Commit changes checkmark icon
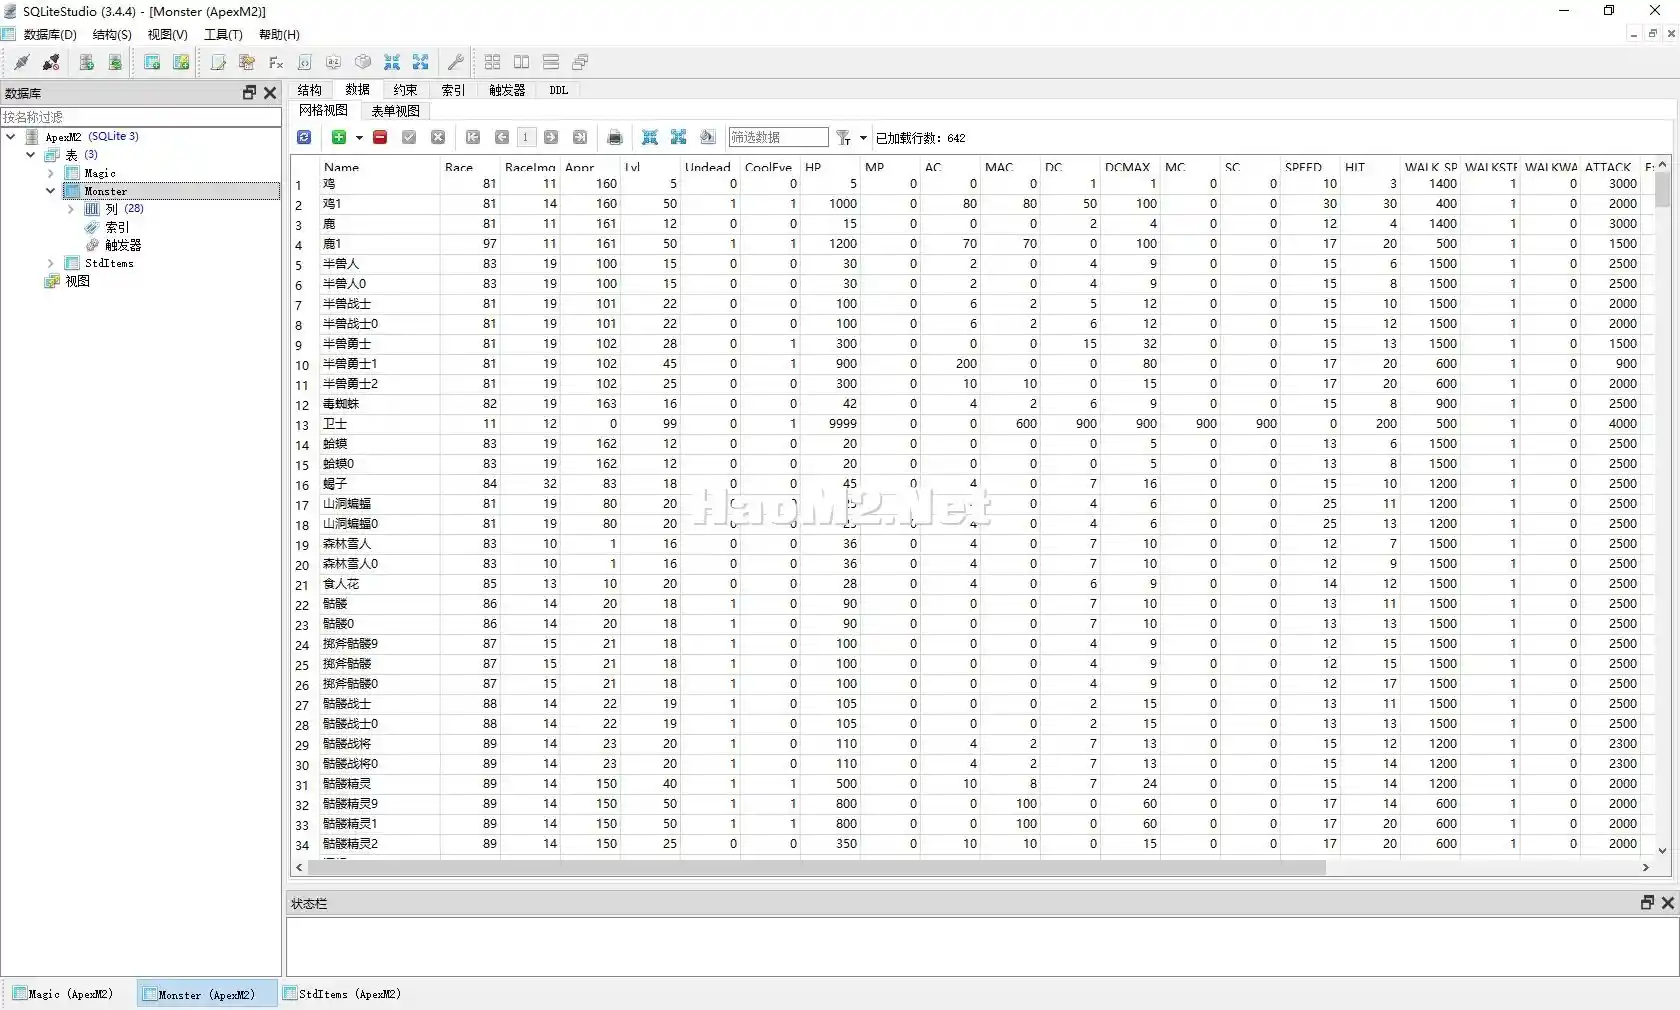 pos(409,137)
